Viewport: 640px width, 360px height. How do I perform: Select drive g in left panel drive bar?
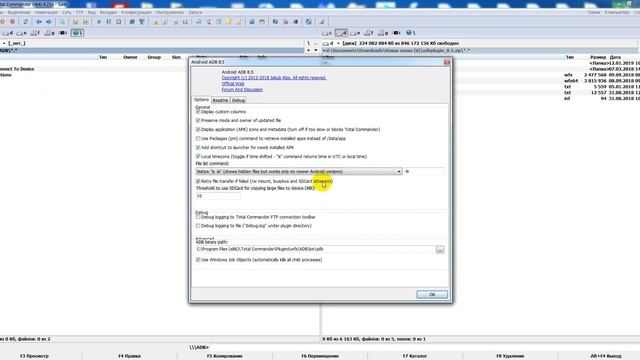[49, 33]
